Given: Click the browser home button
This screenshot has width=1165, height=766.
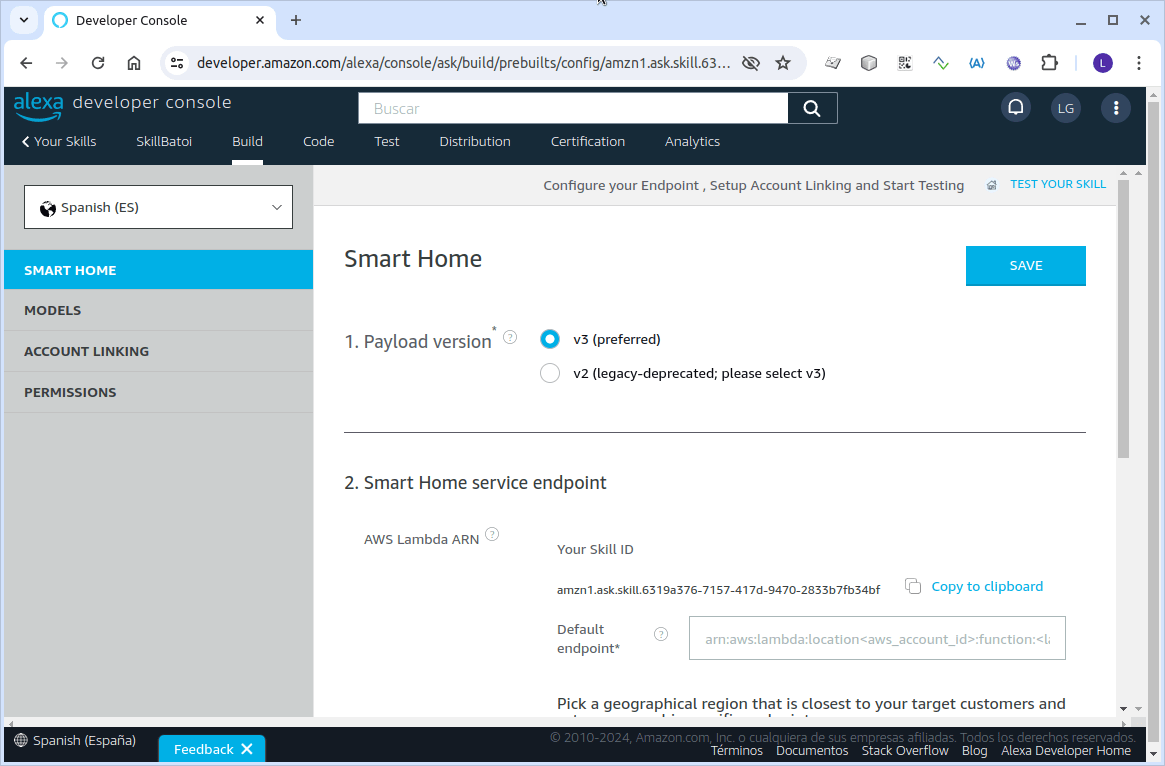Looking at the screenshot, I should click(134, 63).
